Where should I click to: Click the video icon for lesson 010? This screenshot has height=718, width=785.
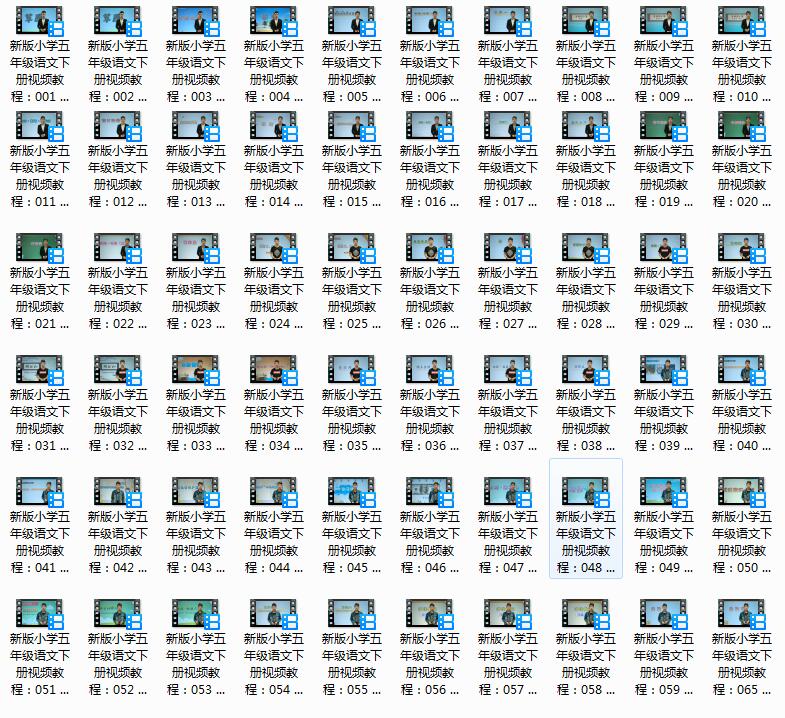(741, 21)
